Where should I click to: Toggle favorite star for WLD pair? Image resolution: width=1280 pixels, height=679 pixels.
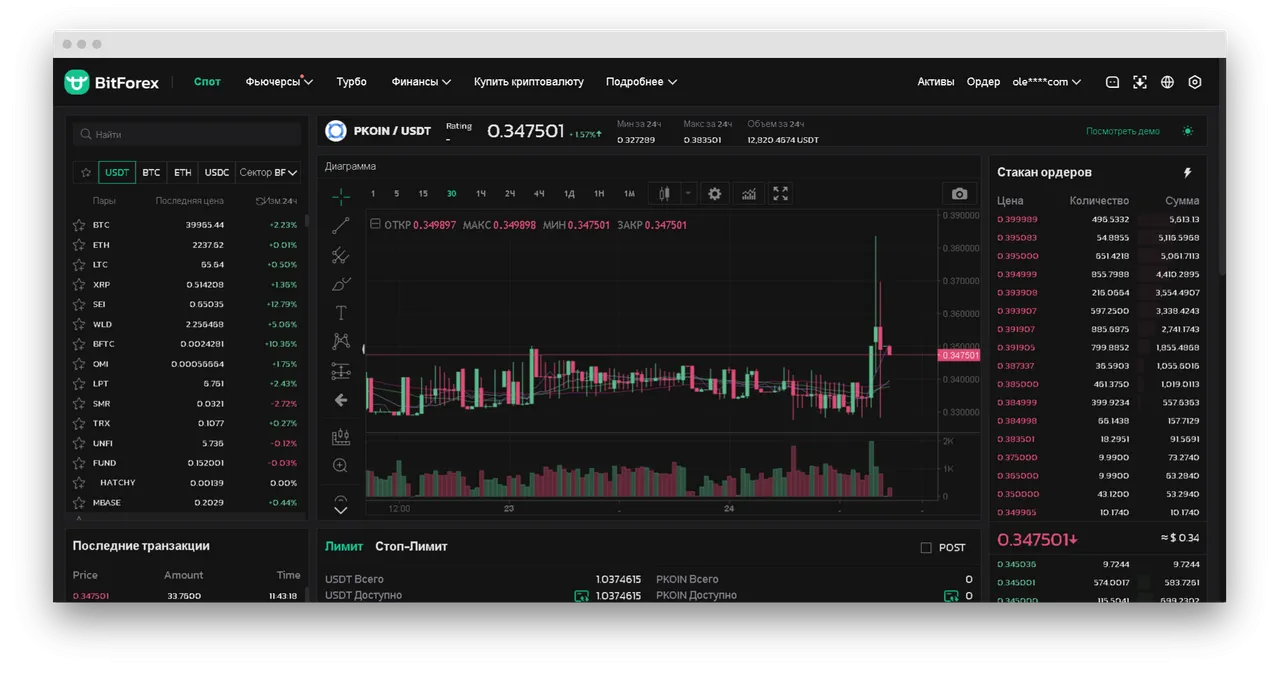79,324
